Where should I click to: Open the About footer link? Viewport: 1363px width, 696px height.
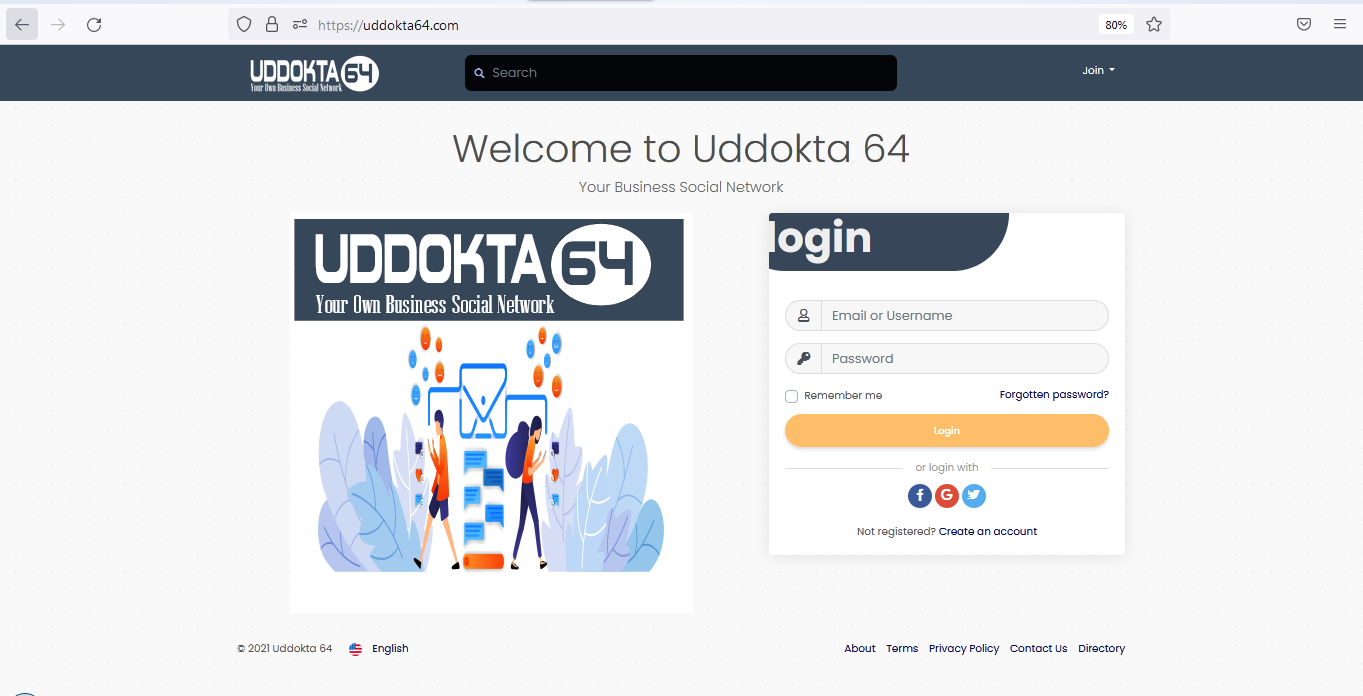coord(860,649)
